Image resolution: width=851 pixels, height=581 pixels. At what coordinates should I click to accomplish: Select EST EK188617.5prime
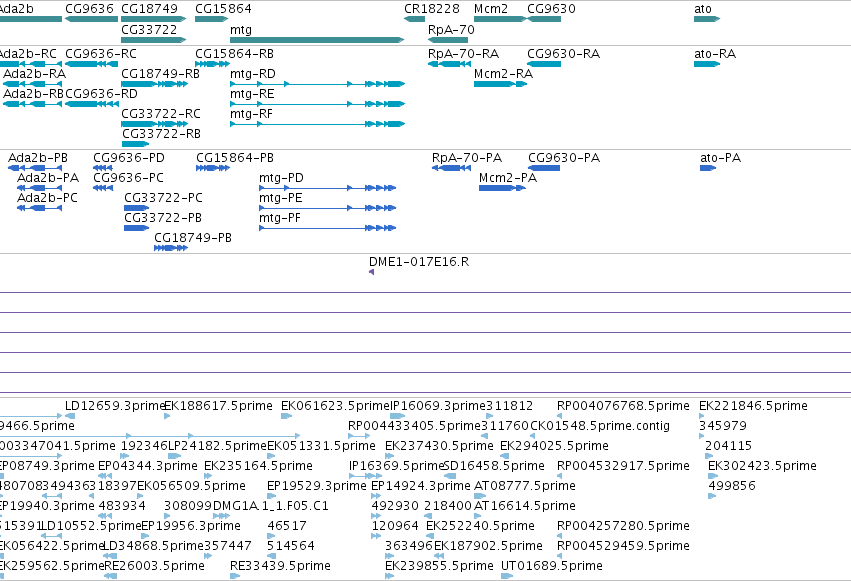(x=167, y=416)
